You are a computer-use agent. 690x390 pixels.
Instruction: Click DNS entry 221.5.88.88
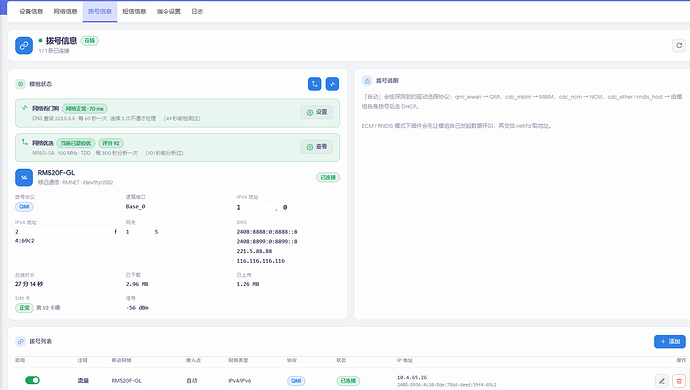pyautogui.click(x=254, y=251)
